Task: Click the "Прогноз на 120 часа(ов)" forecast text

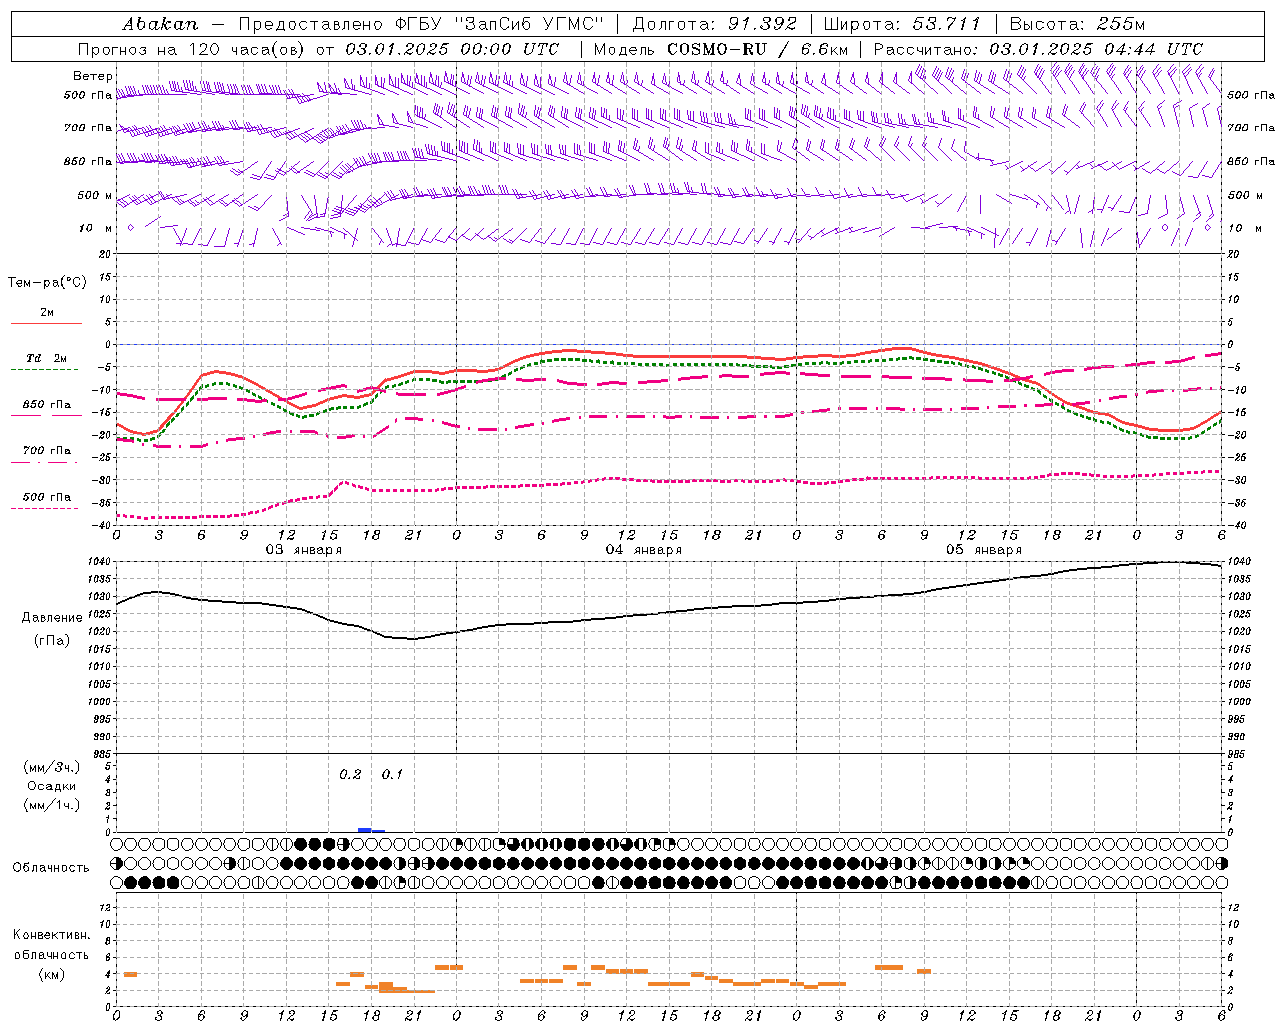Action: click(x=192, y=49)
